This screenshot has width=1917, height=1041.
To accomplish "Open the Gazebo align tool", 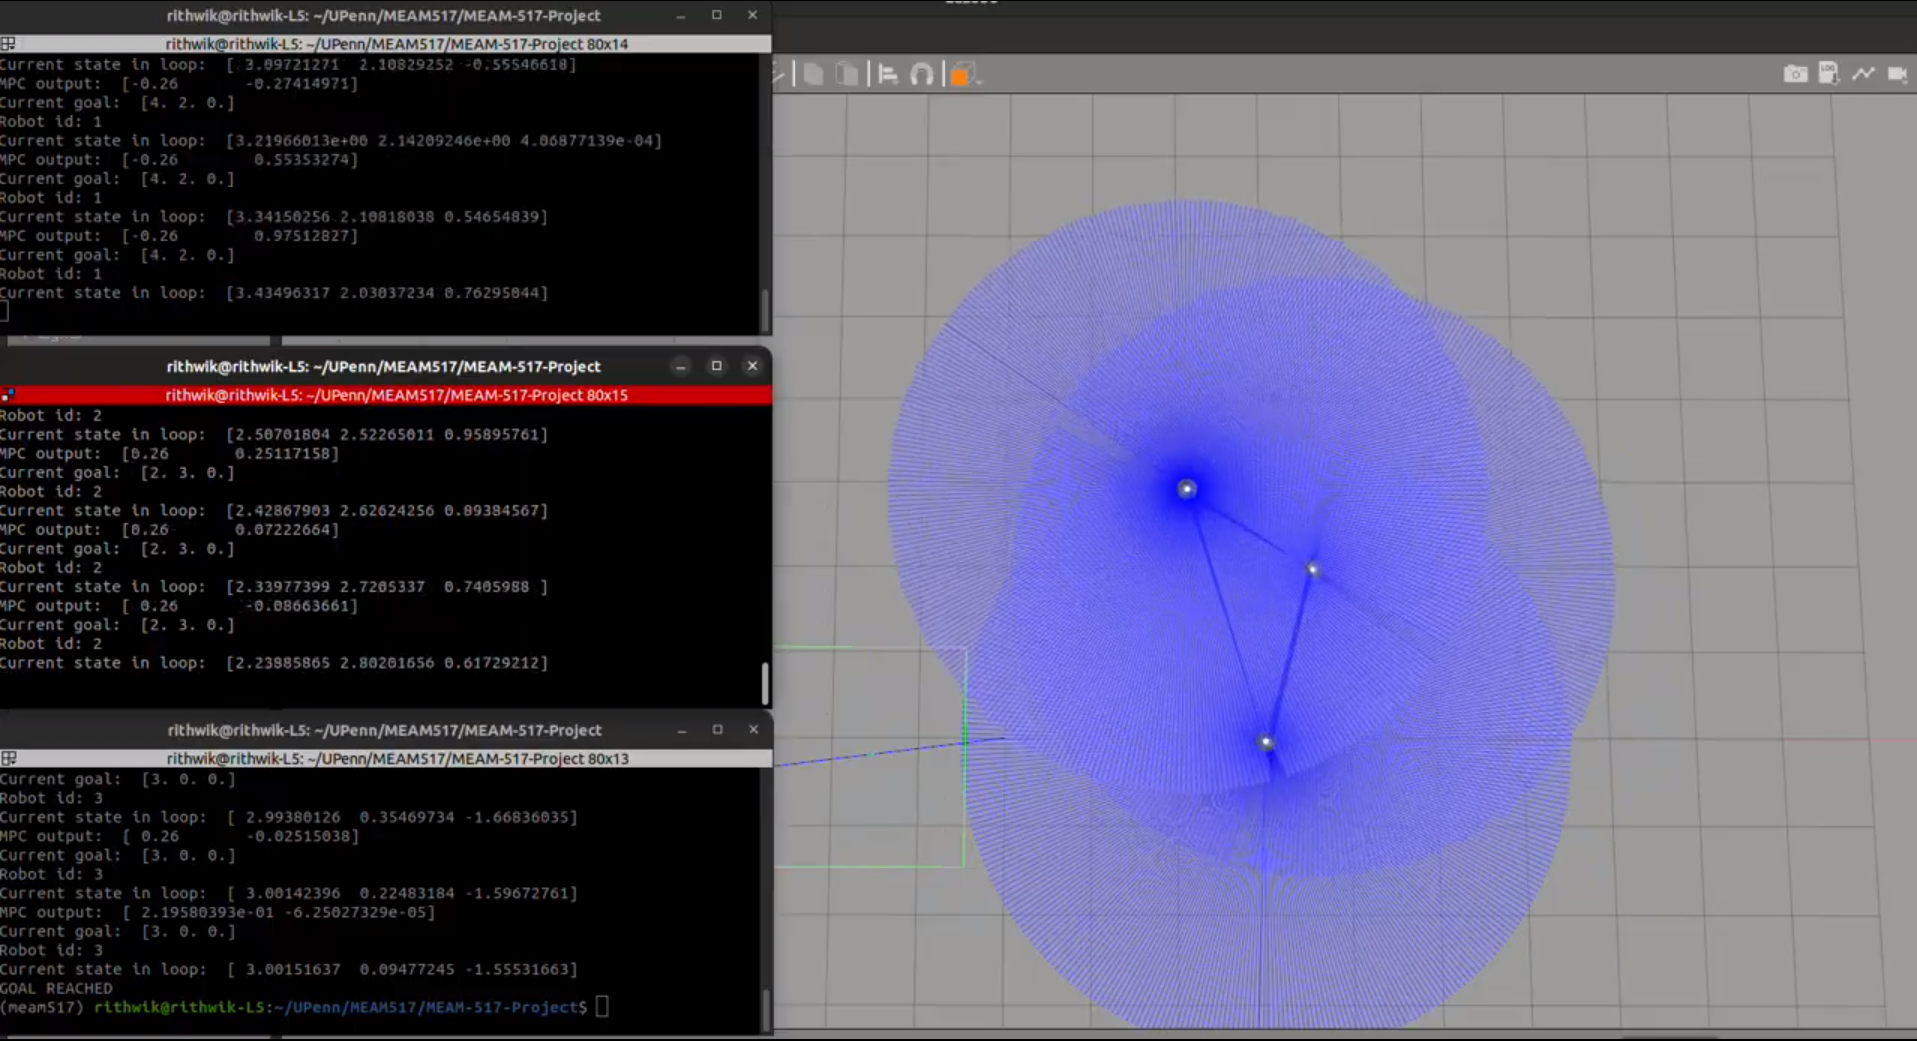I will (x=888, y=74).
